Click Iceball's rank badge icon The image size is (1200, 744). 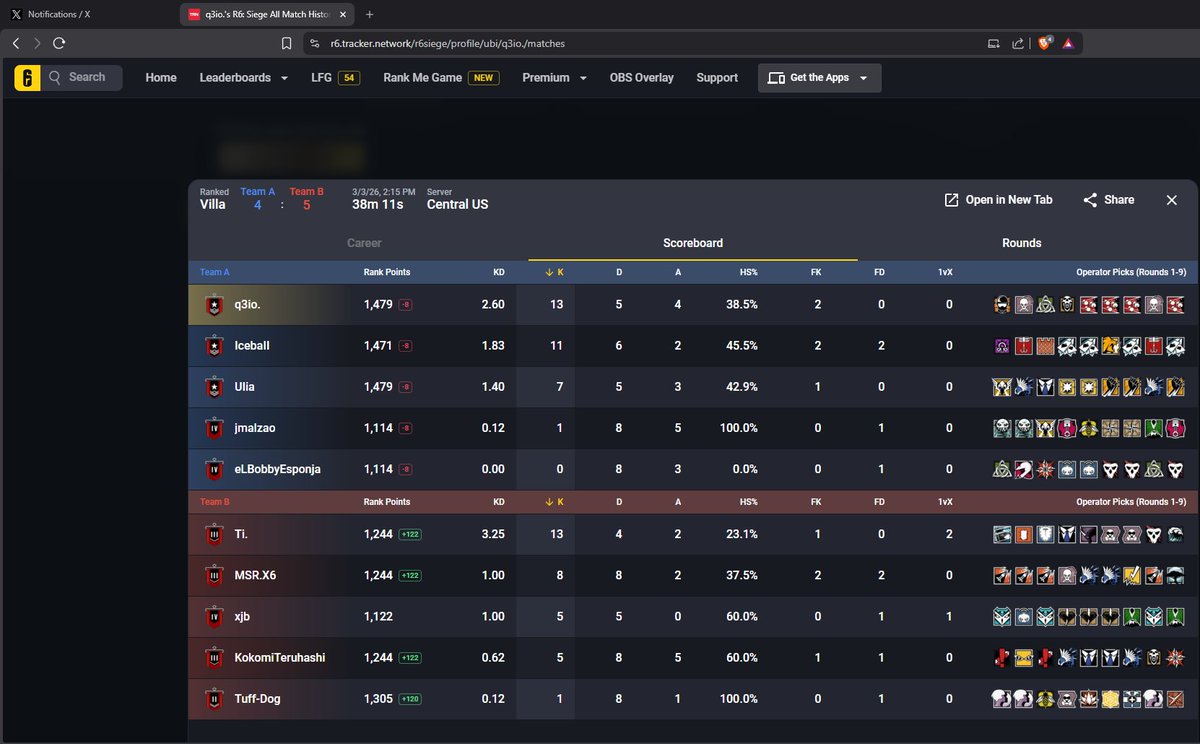[x=212, y=346]
